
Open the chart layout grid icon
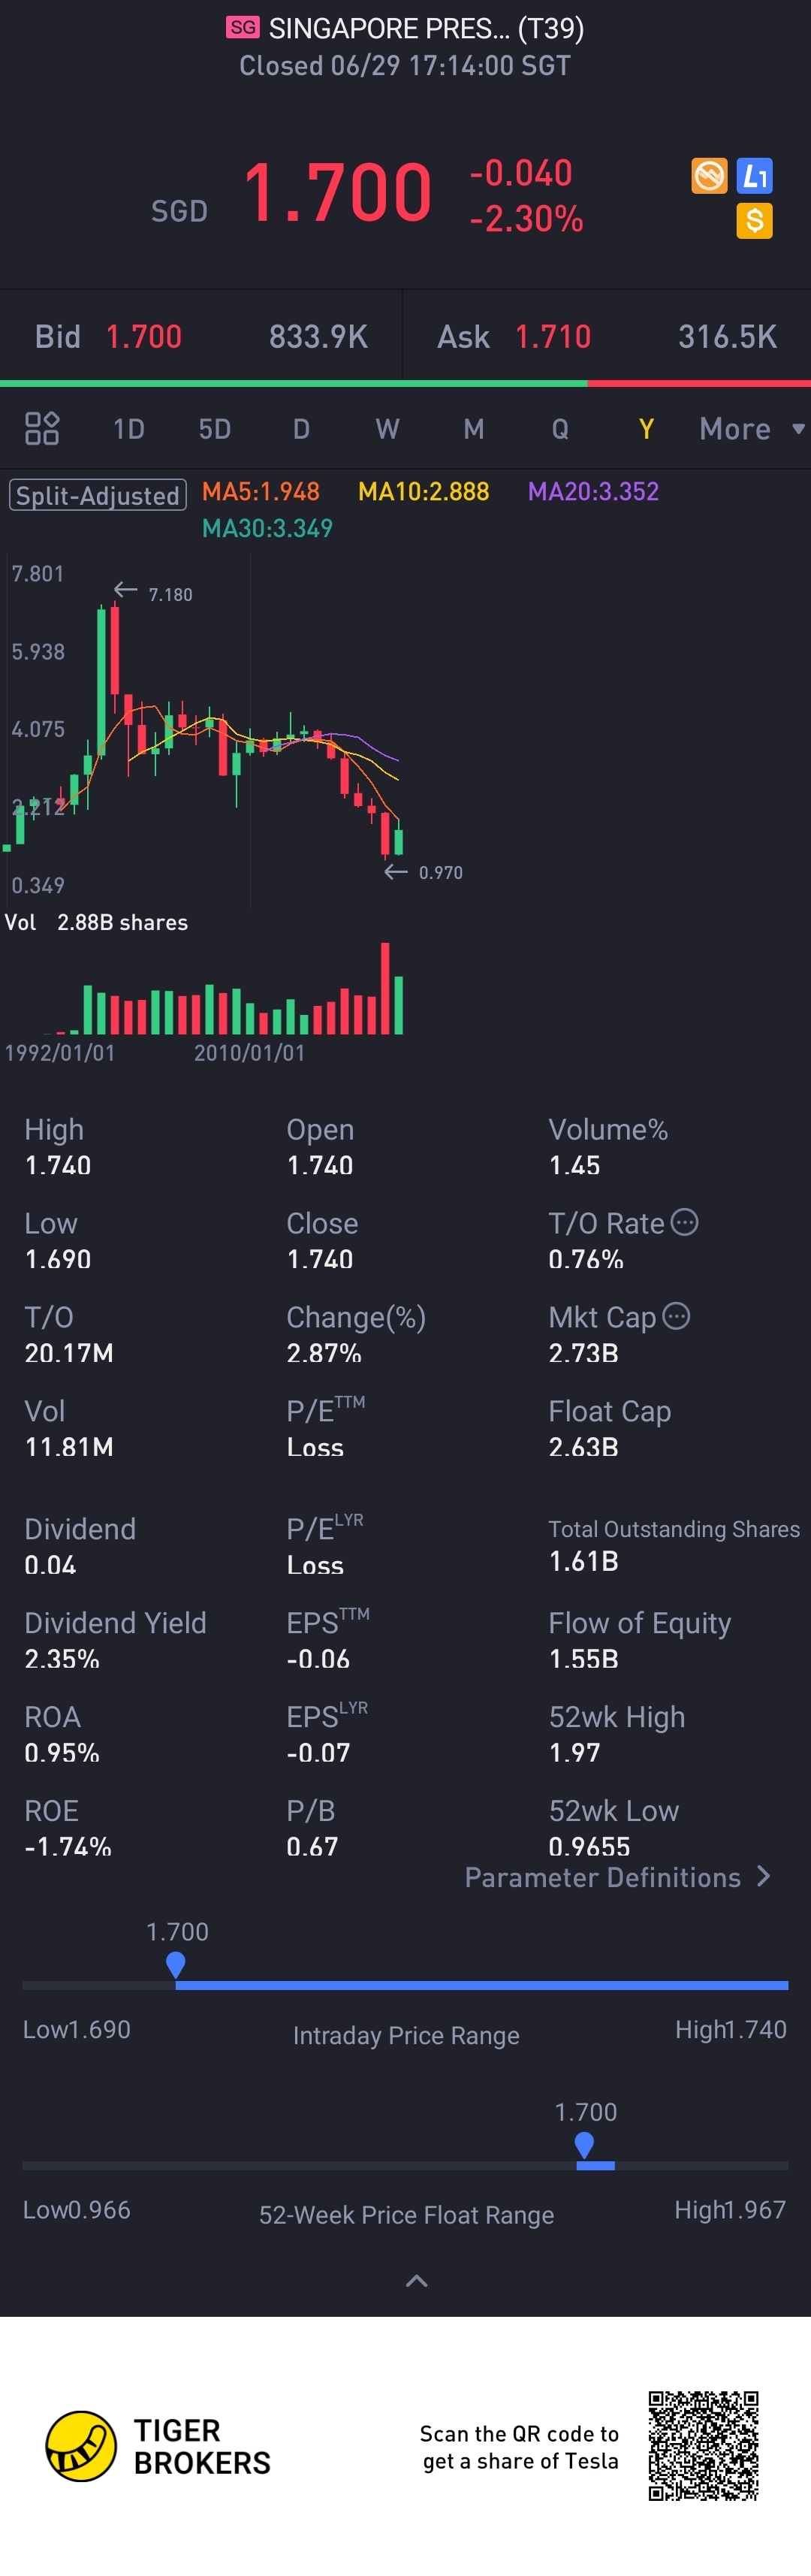(x=42, y=428)
